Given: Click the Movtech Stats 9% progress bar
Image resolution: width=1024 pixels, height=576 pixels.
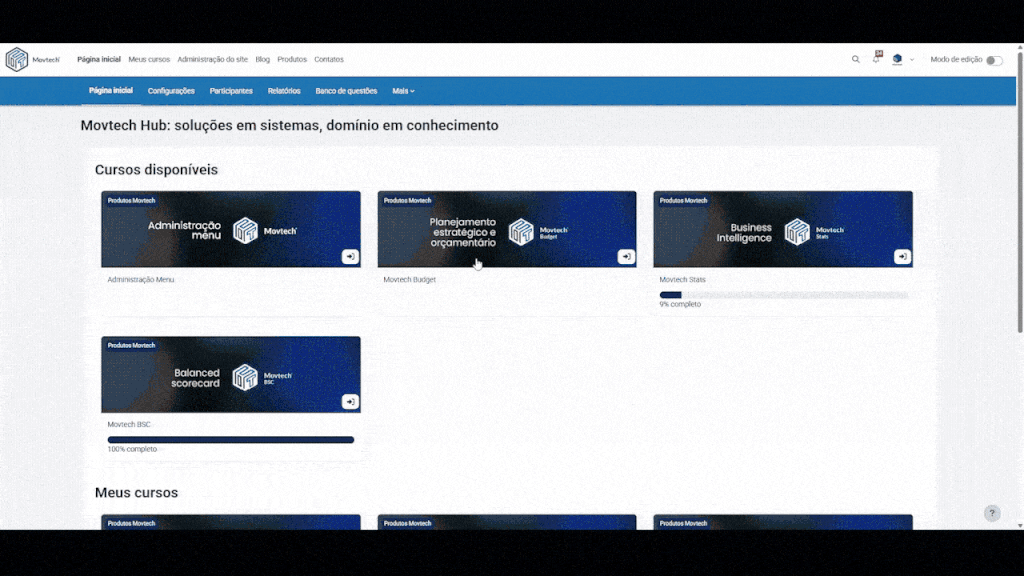Looking at the screenshot, I should click(x=783, y=295).
